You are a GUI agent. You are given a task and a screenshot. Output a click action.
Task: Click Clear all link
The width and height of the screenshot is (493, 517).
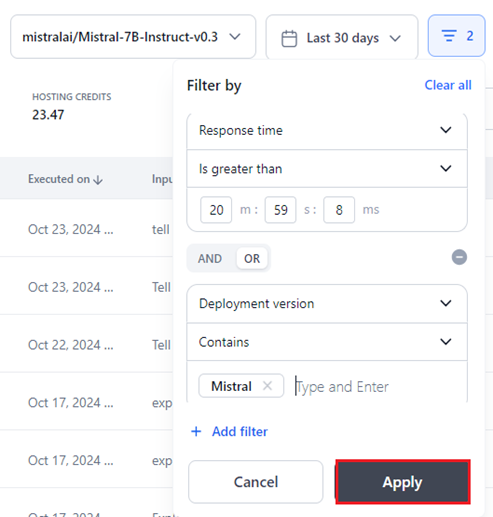448,85
